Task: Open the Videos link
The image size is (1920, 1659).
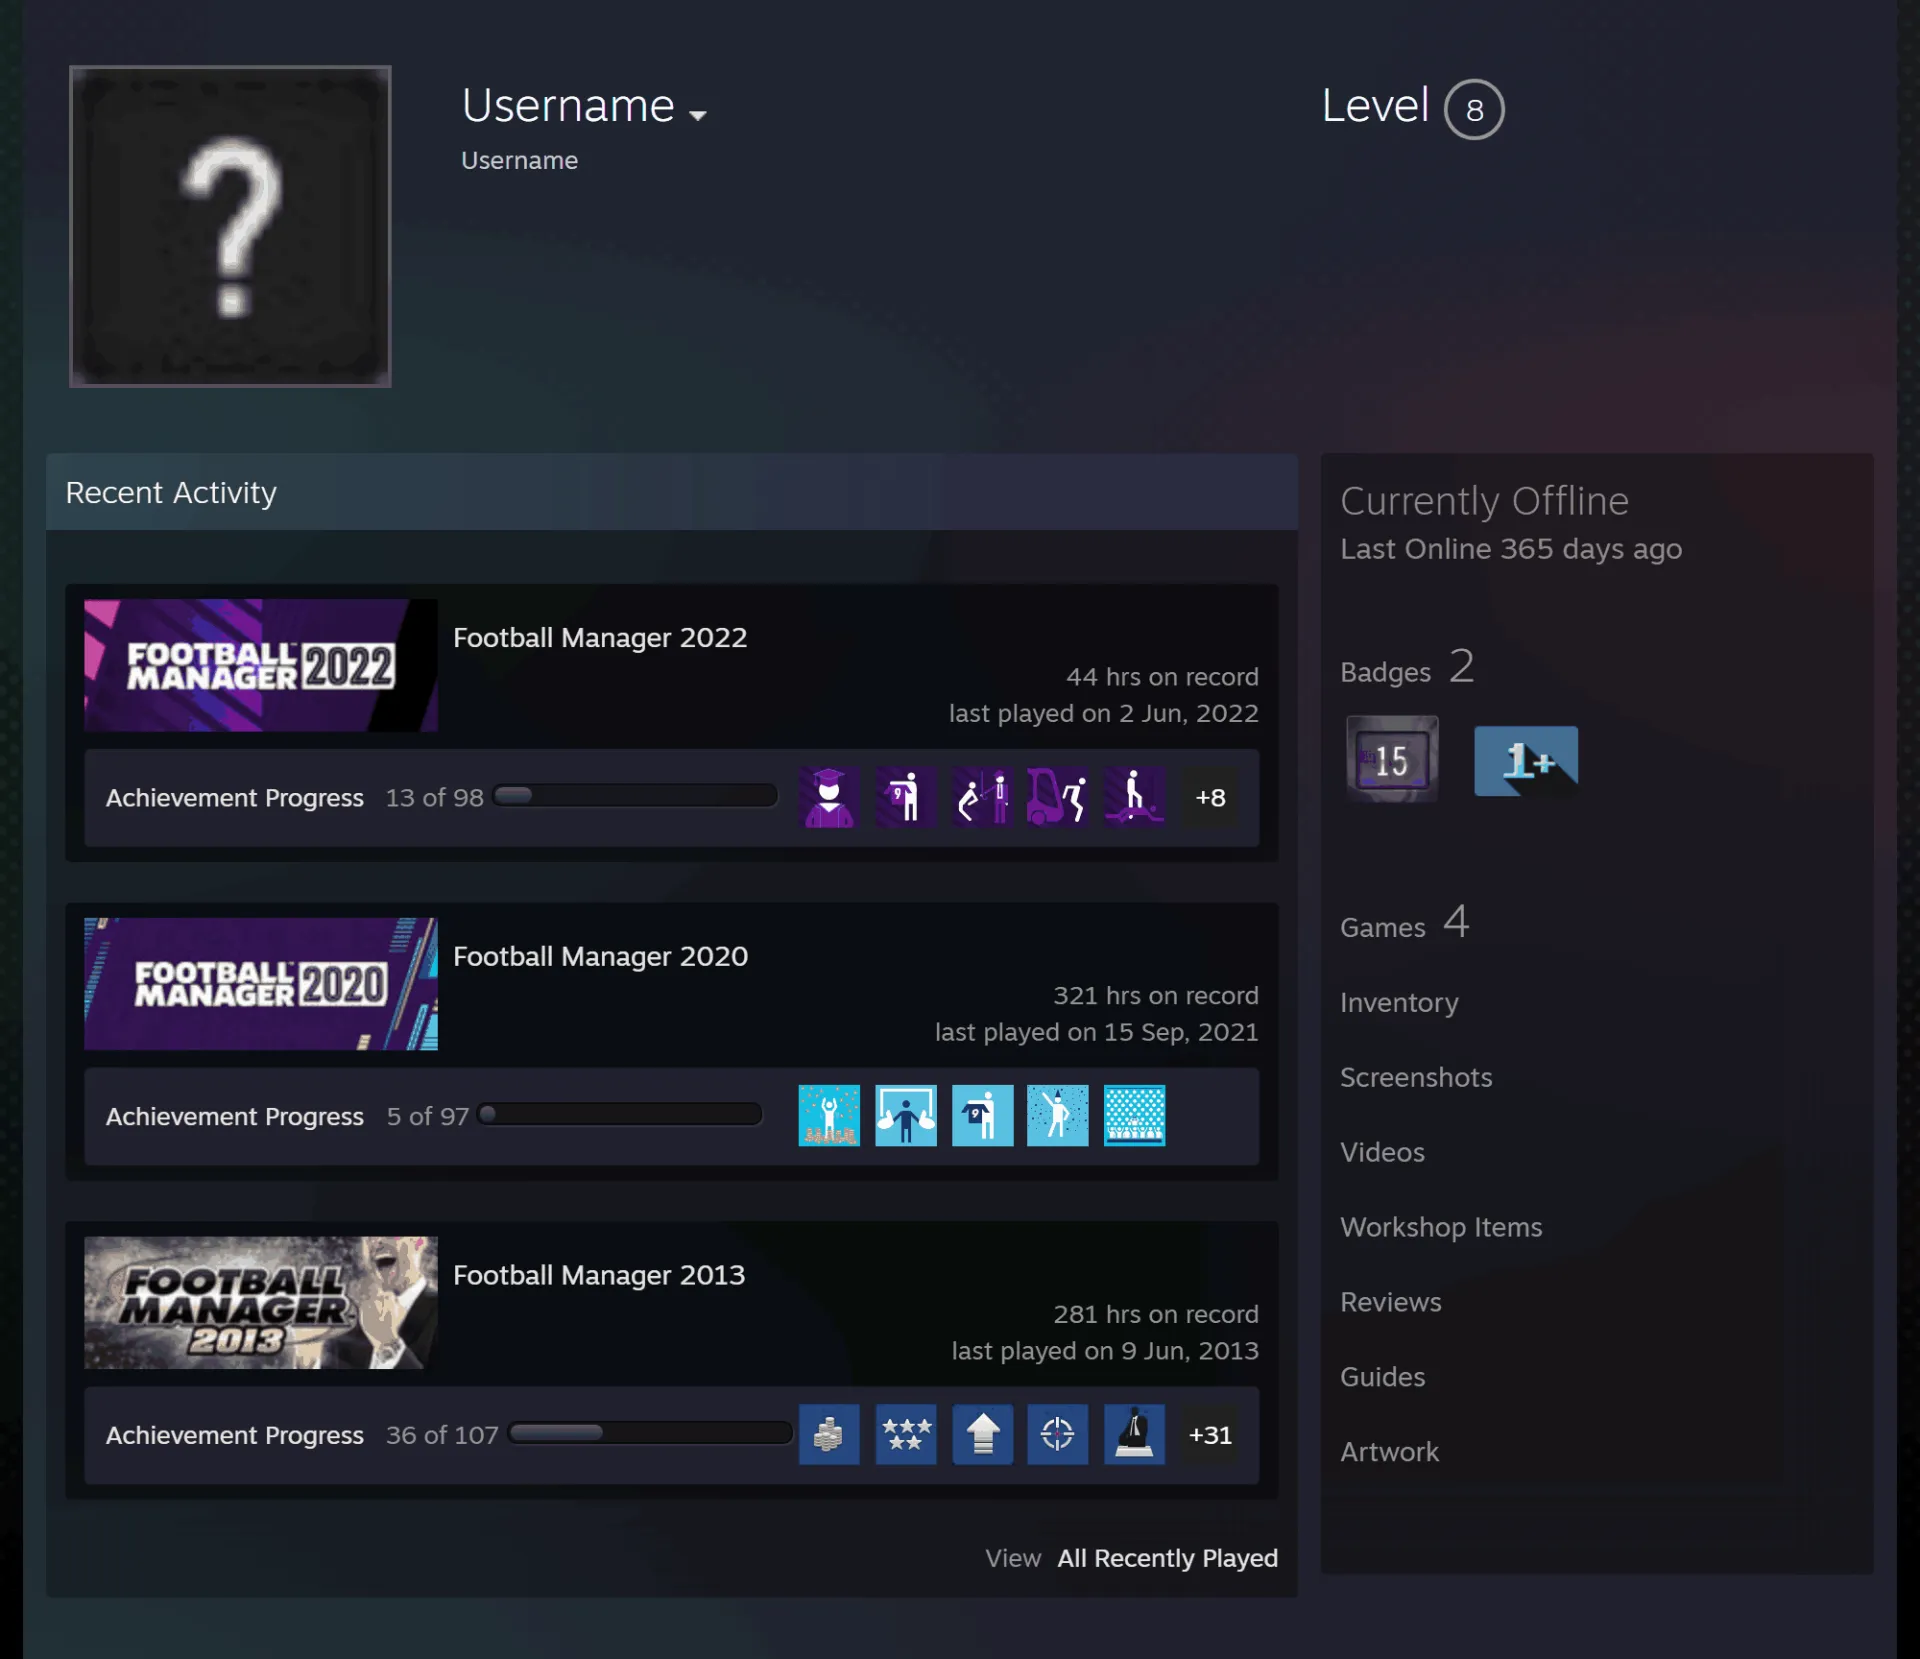Action: (1382, 1153)
